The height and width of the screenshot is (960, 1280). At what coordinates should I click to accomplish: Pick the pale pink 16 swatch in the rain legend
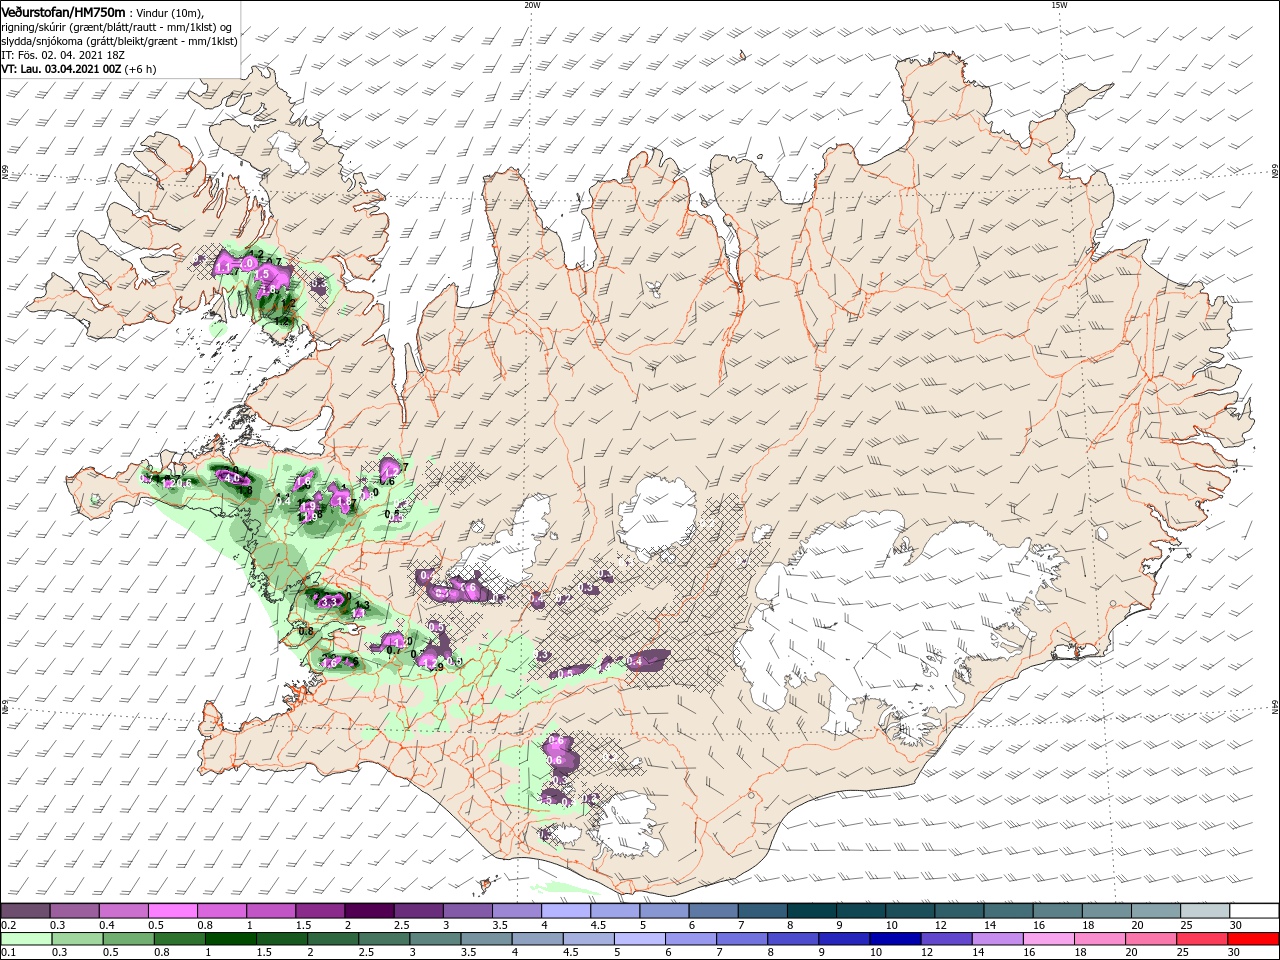(x=1050, y=939)
